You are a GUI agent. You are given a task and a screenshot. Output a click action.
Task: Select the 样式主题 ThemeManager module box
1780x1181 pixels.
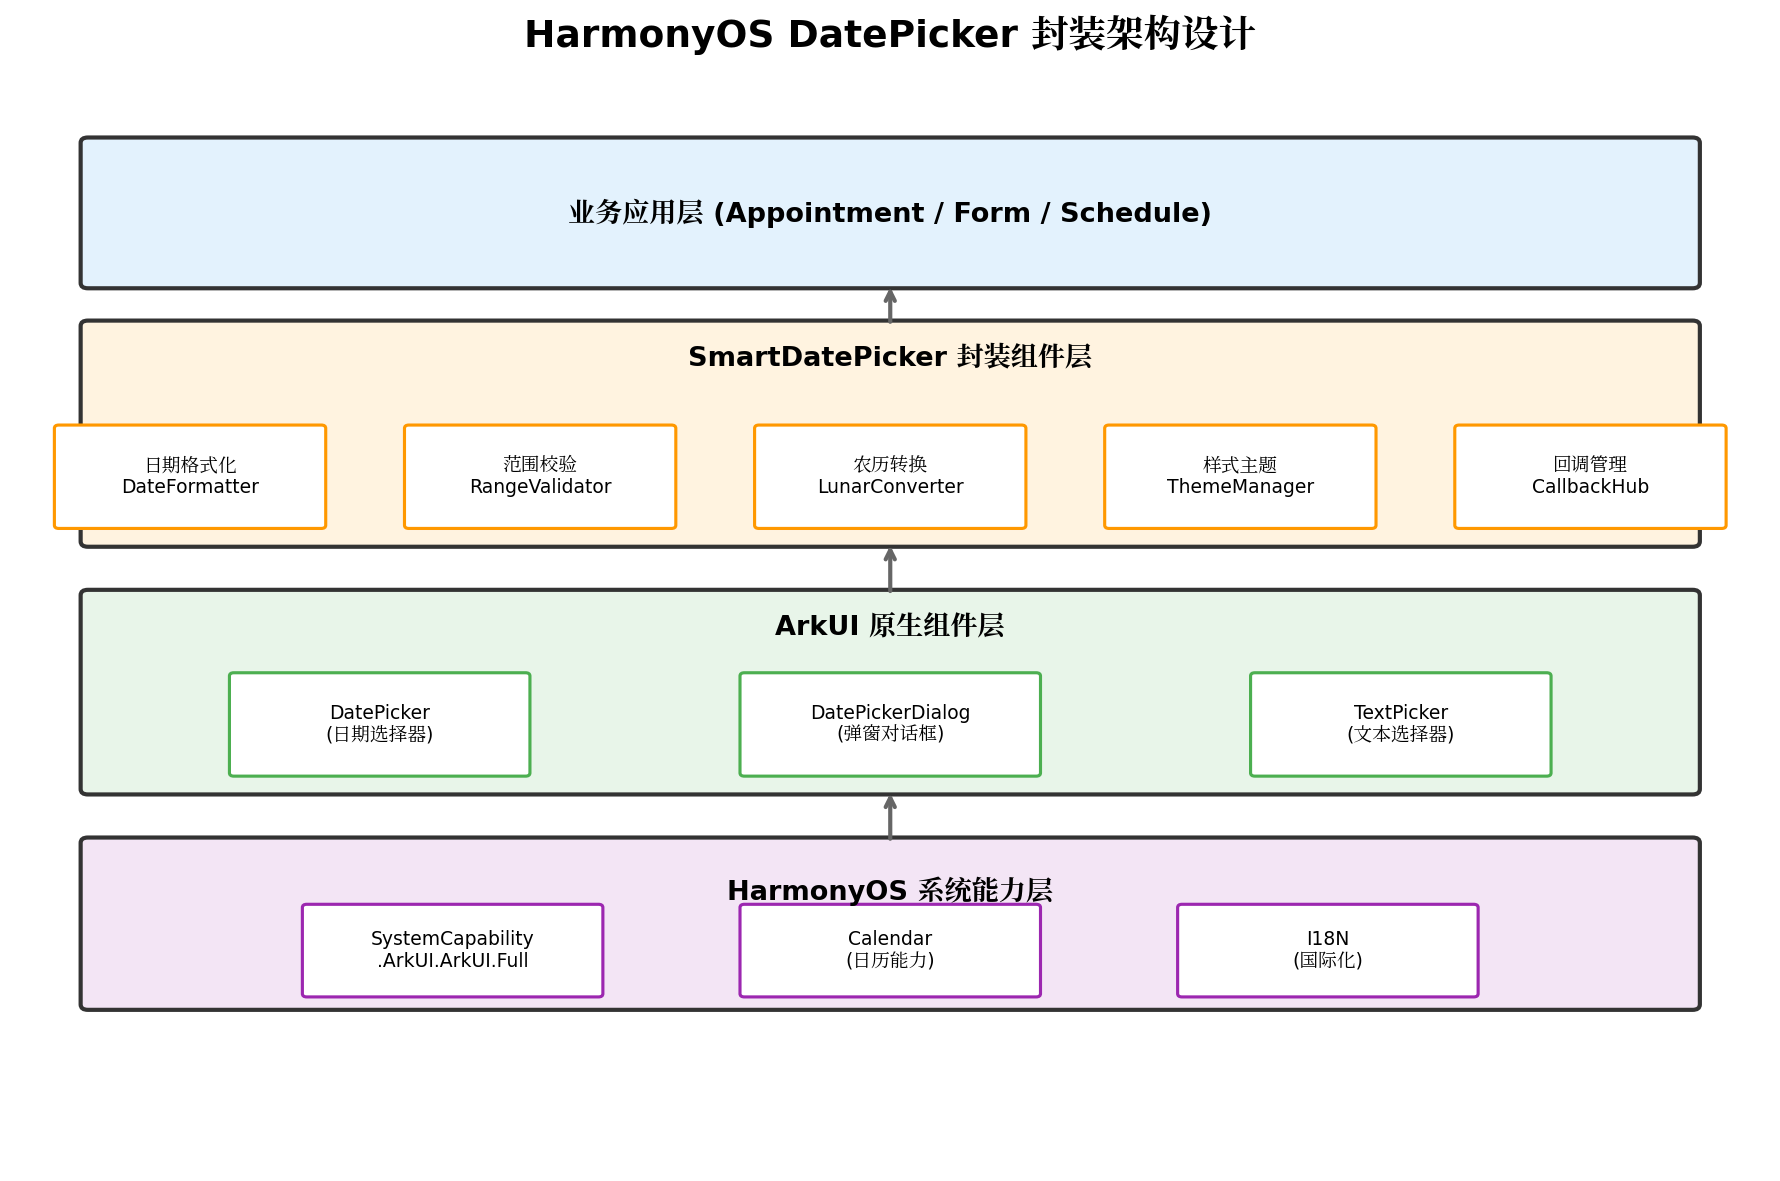click(1240, 477)
